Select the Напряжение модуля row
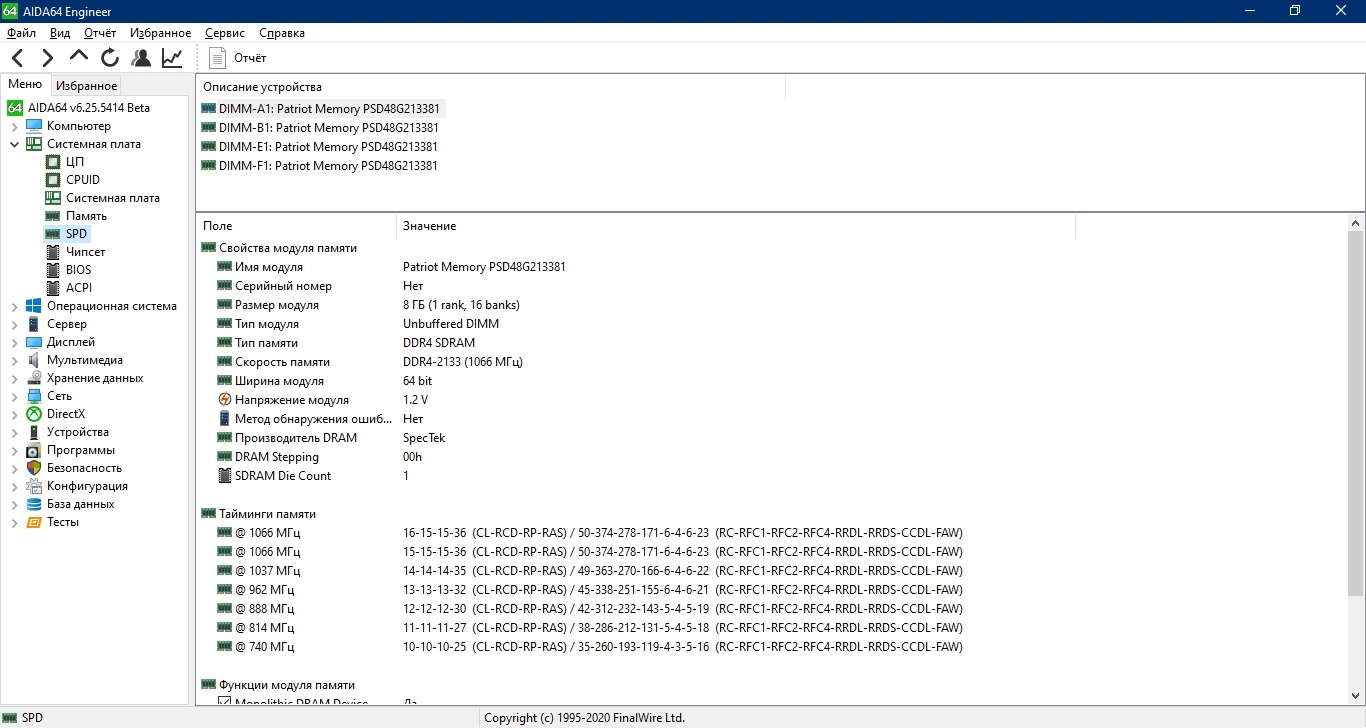 (635, 400)
